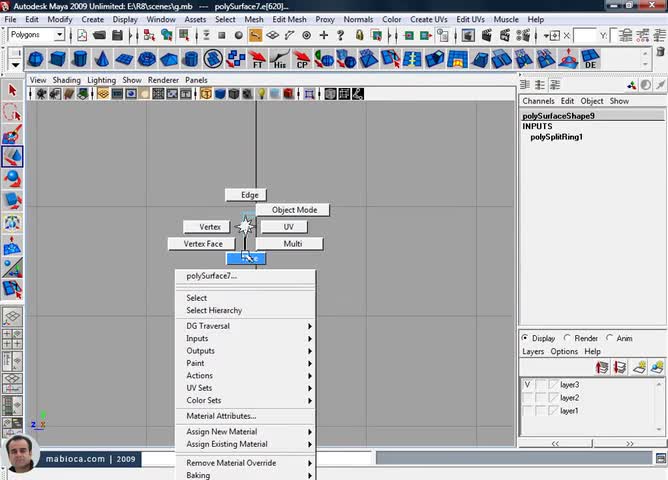Open the Edit Mesh menu
The image size is (668, 480).
pyautogui.click(x=289, y=19)
